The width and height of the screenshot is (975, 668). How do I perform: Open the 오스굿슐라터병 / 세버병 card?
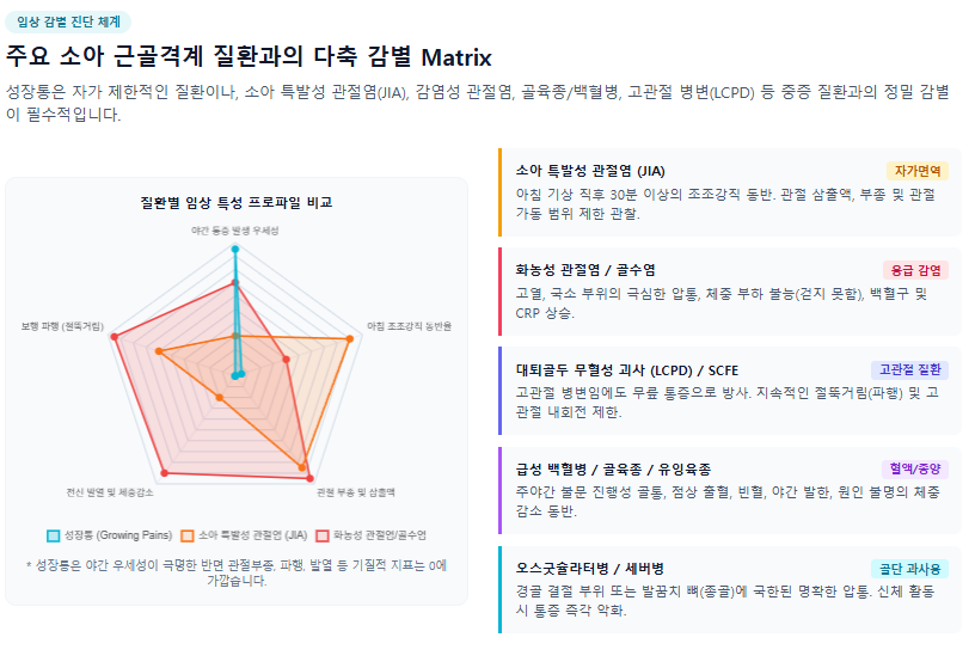click(x=730, y=590)
